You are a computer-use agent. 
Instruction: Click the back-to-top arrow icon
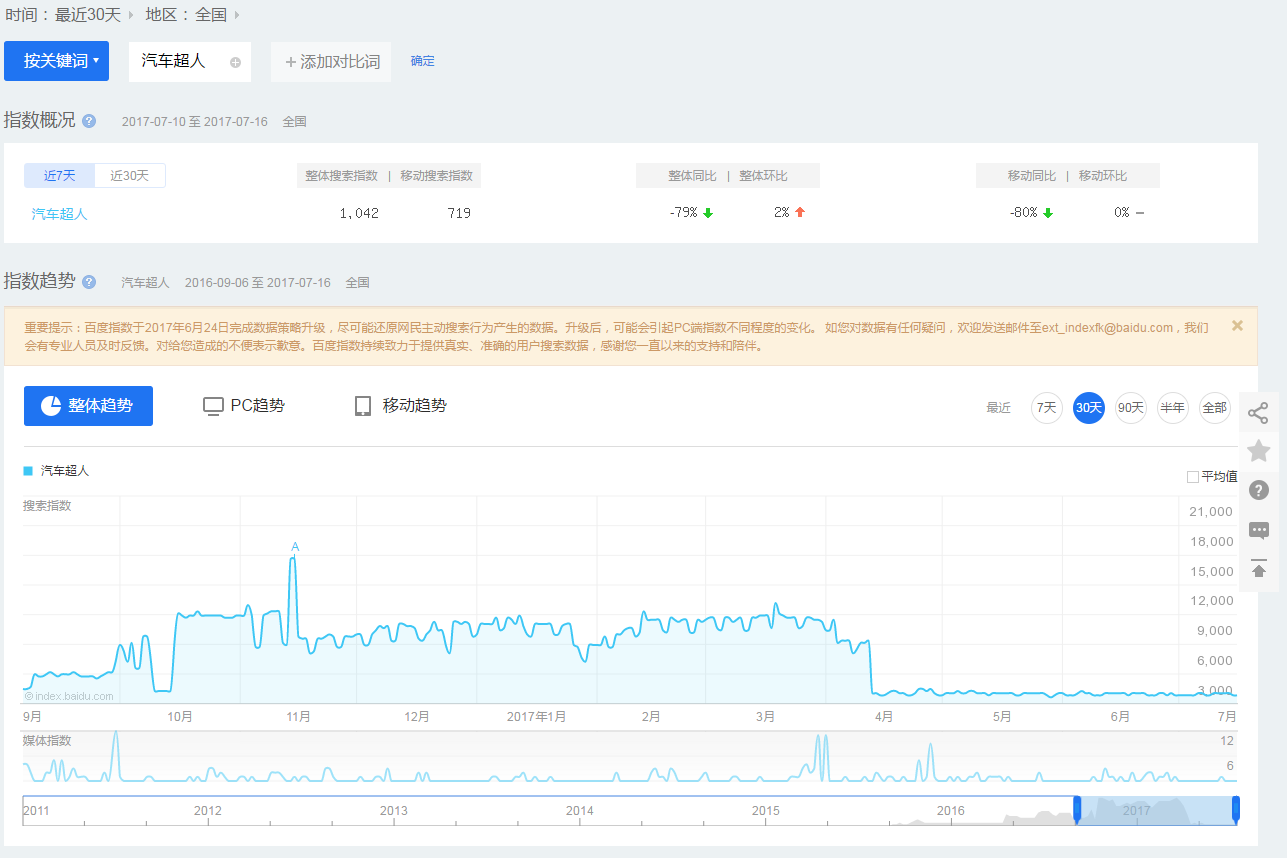click(x=1258, y=570)
